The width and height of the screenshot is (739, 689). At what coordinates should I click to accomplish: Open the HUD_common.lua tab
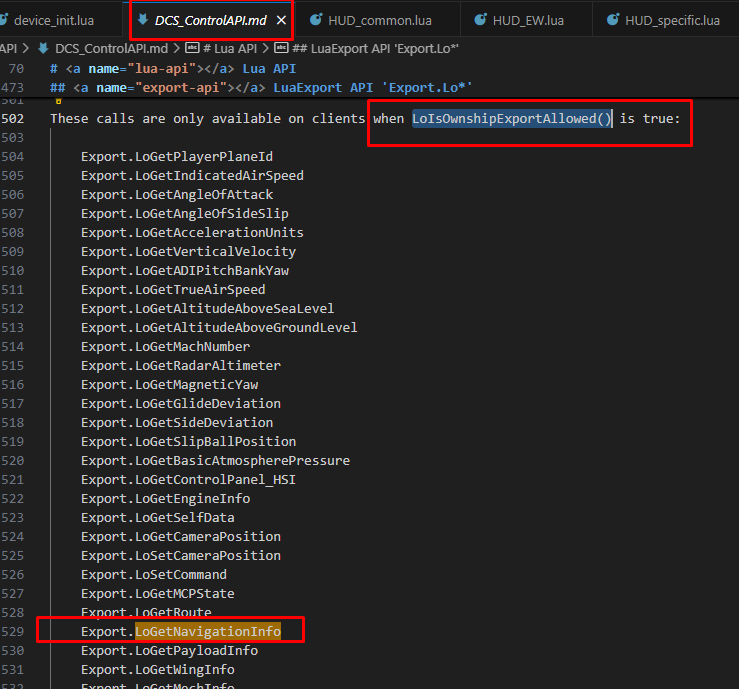coord(379,21)
